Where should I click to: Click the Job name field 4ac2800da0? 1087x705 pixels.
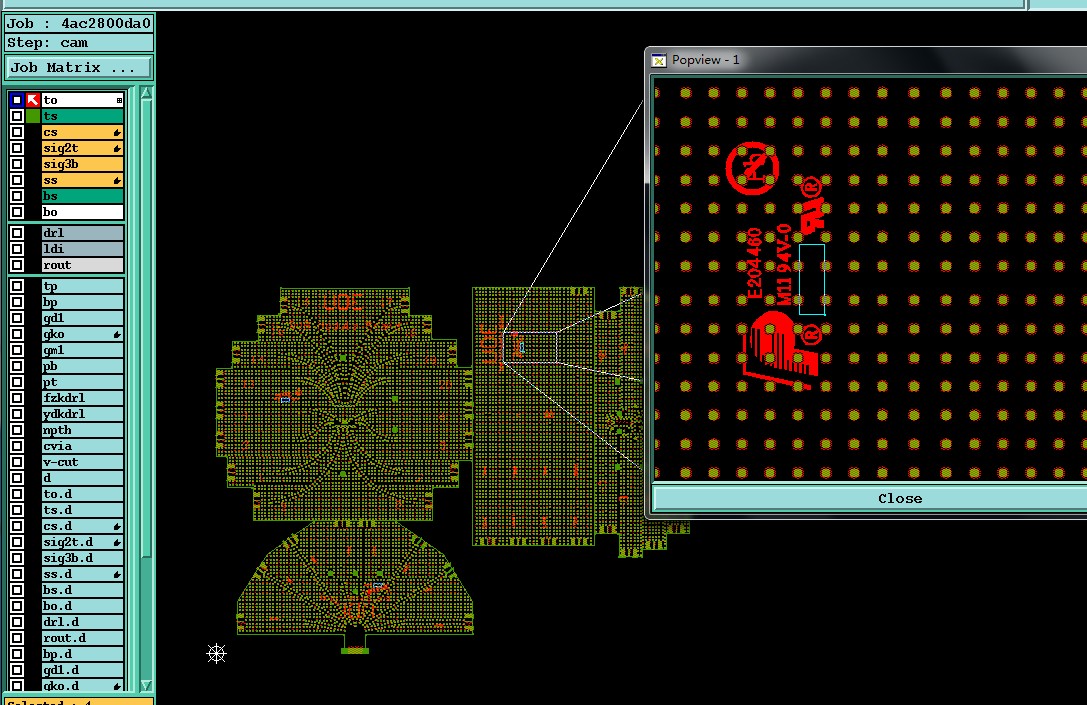click(79, 24)
